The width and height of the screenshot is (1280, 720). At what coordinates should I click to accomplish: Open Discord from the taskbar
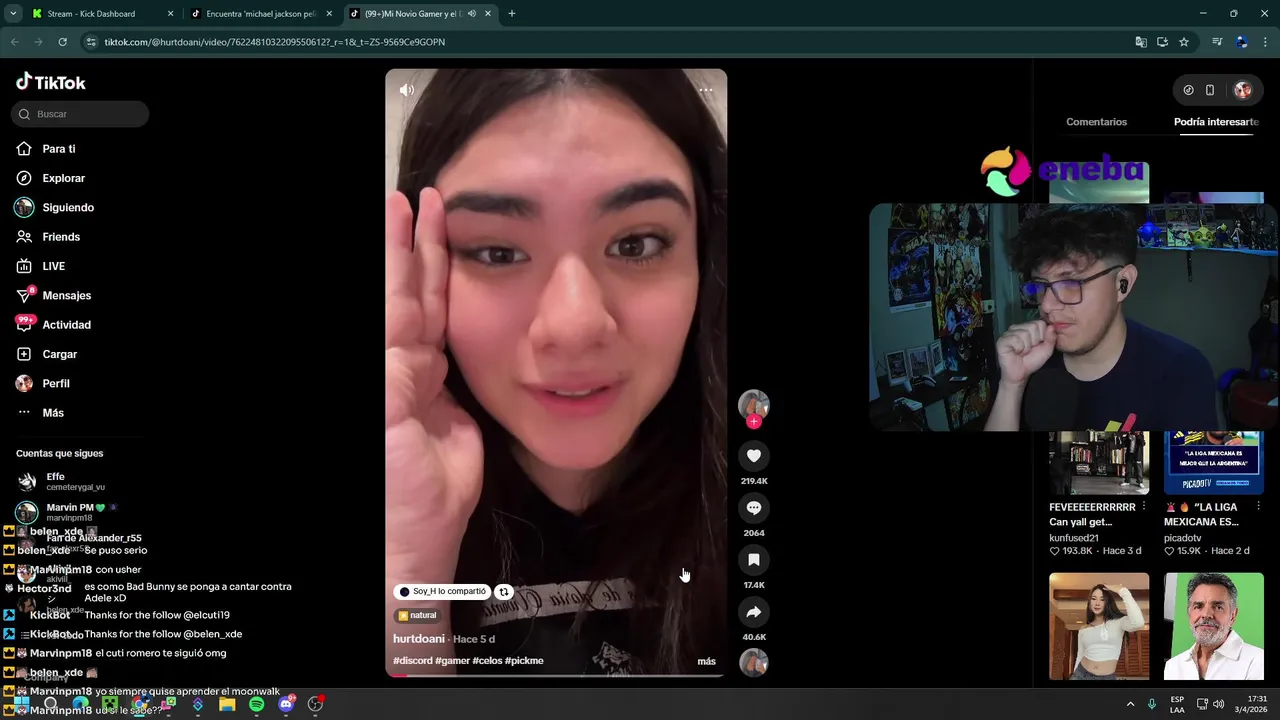(286, 705)
